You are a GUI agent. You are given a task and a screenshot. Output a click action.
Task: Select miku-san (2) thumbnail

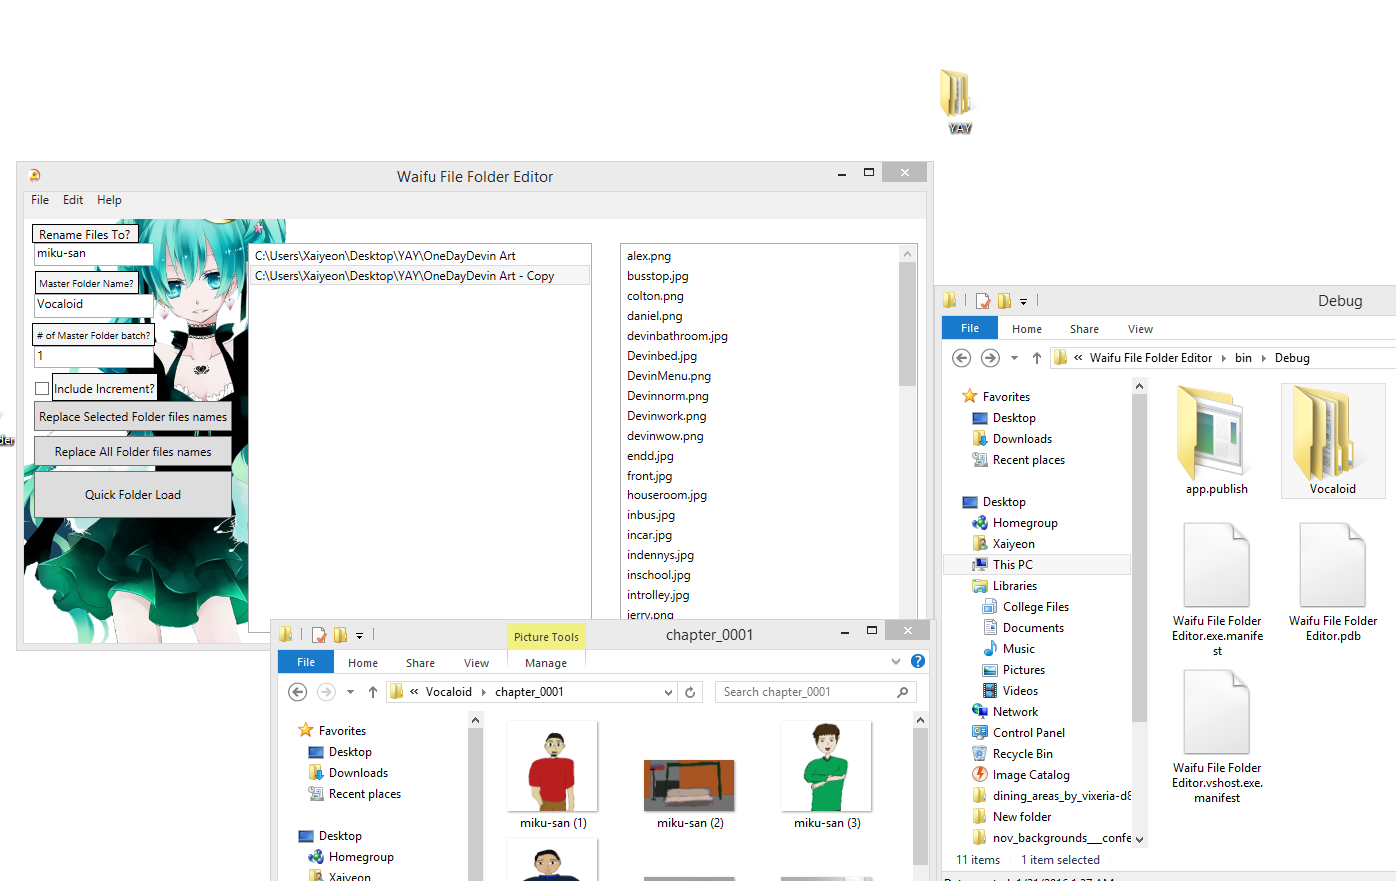click(x=690, y=785)
